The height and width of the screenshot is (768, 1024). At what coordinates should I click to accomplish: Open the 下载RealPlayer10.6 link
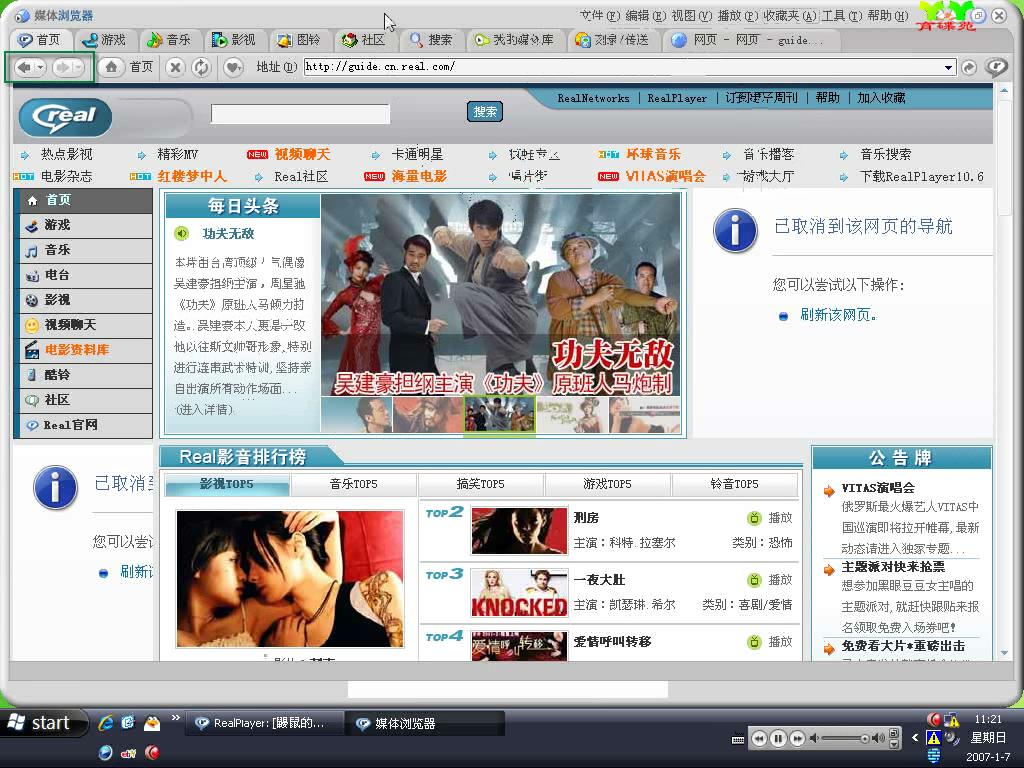921,176
